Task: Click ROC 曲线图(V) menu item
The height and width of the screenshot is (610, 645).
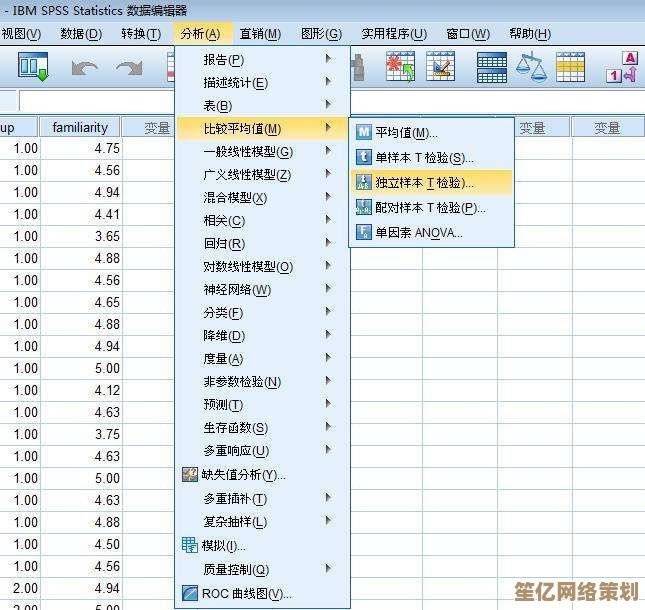Action: [x=246, y=594]
